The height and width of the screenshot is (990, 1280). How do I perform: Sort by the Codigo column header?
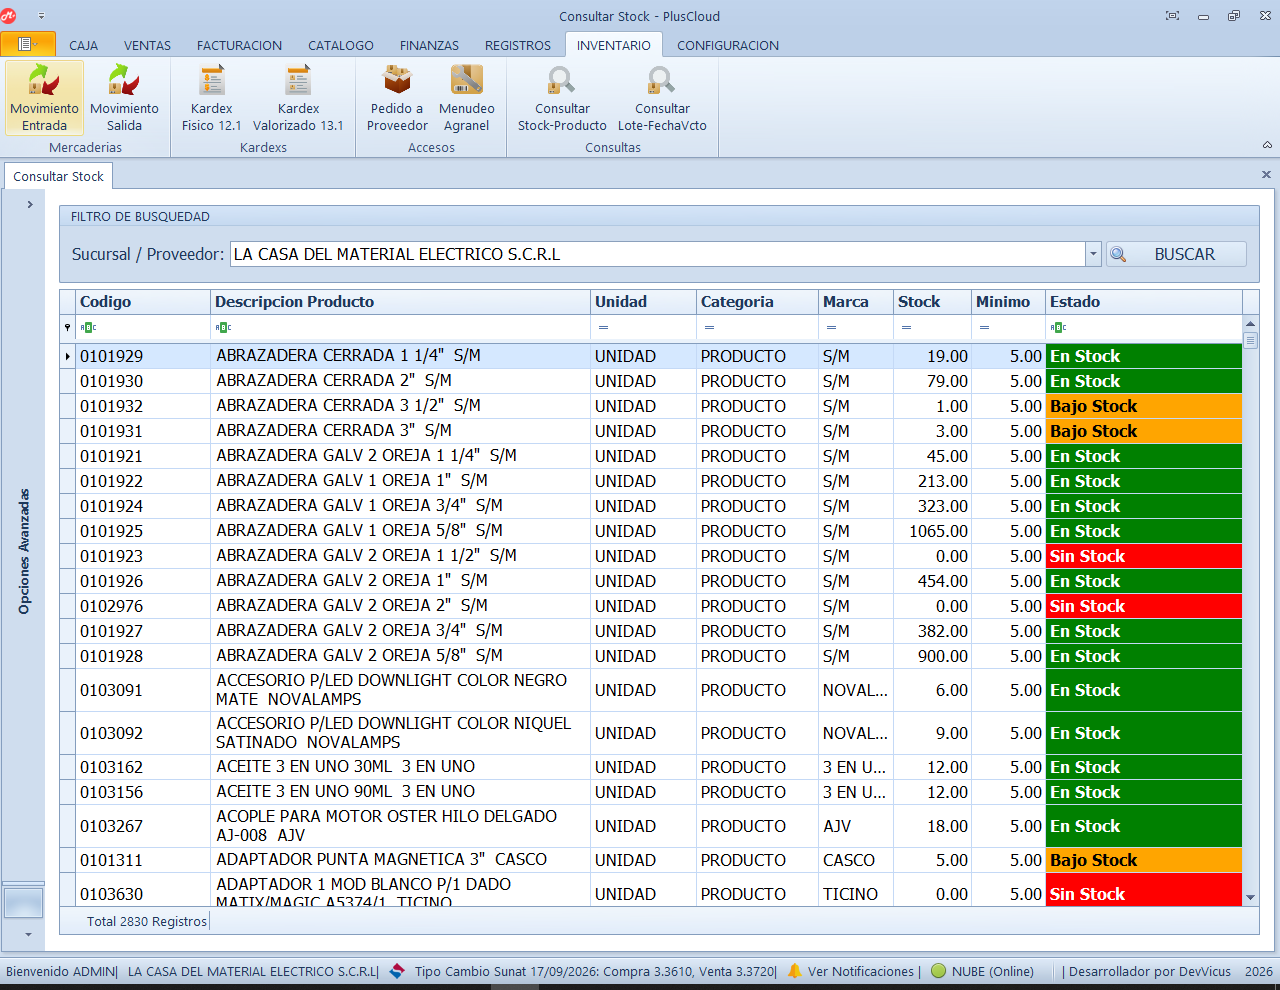[x=143, y=302]
